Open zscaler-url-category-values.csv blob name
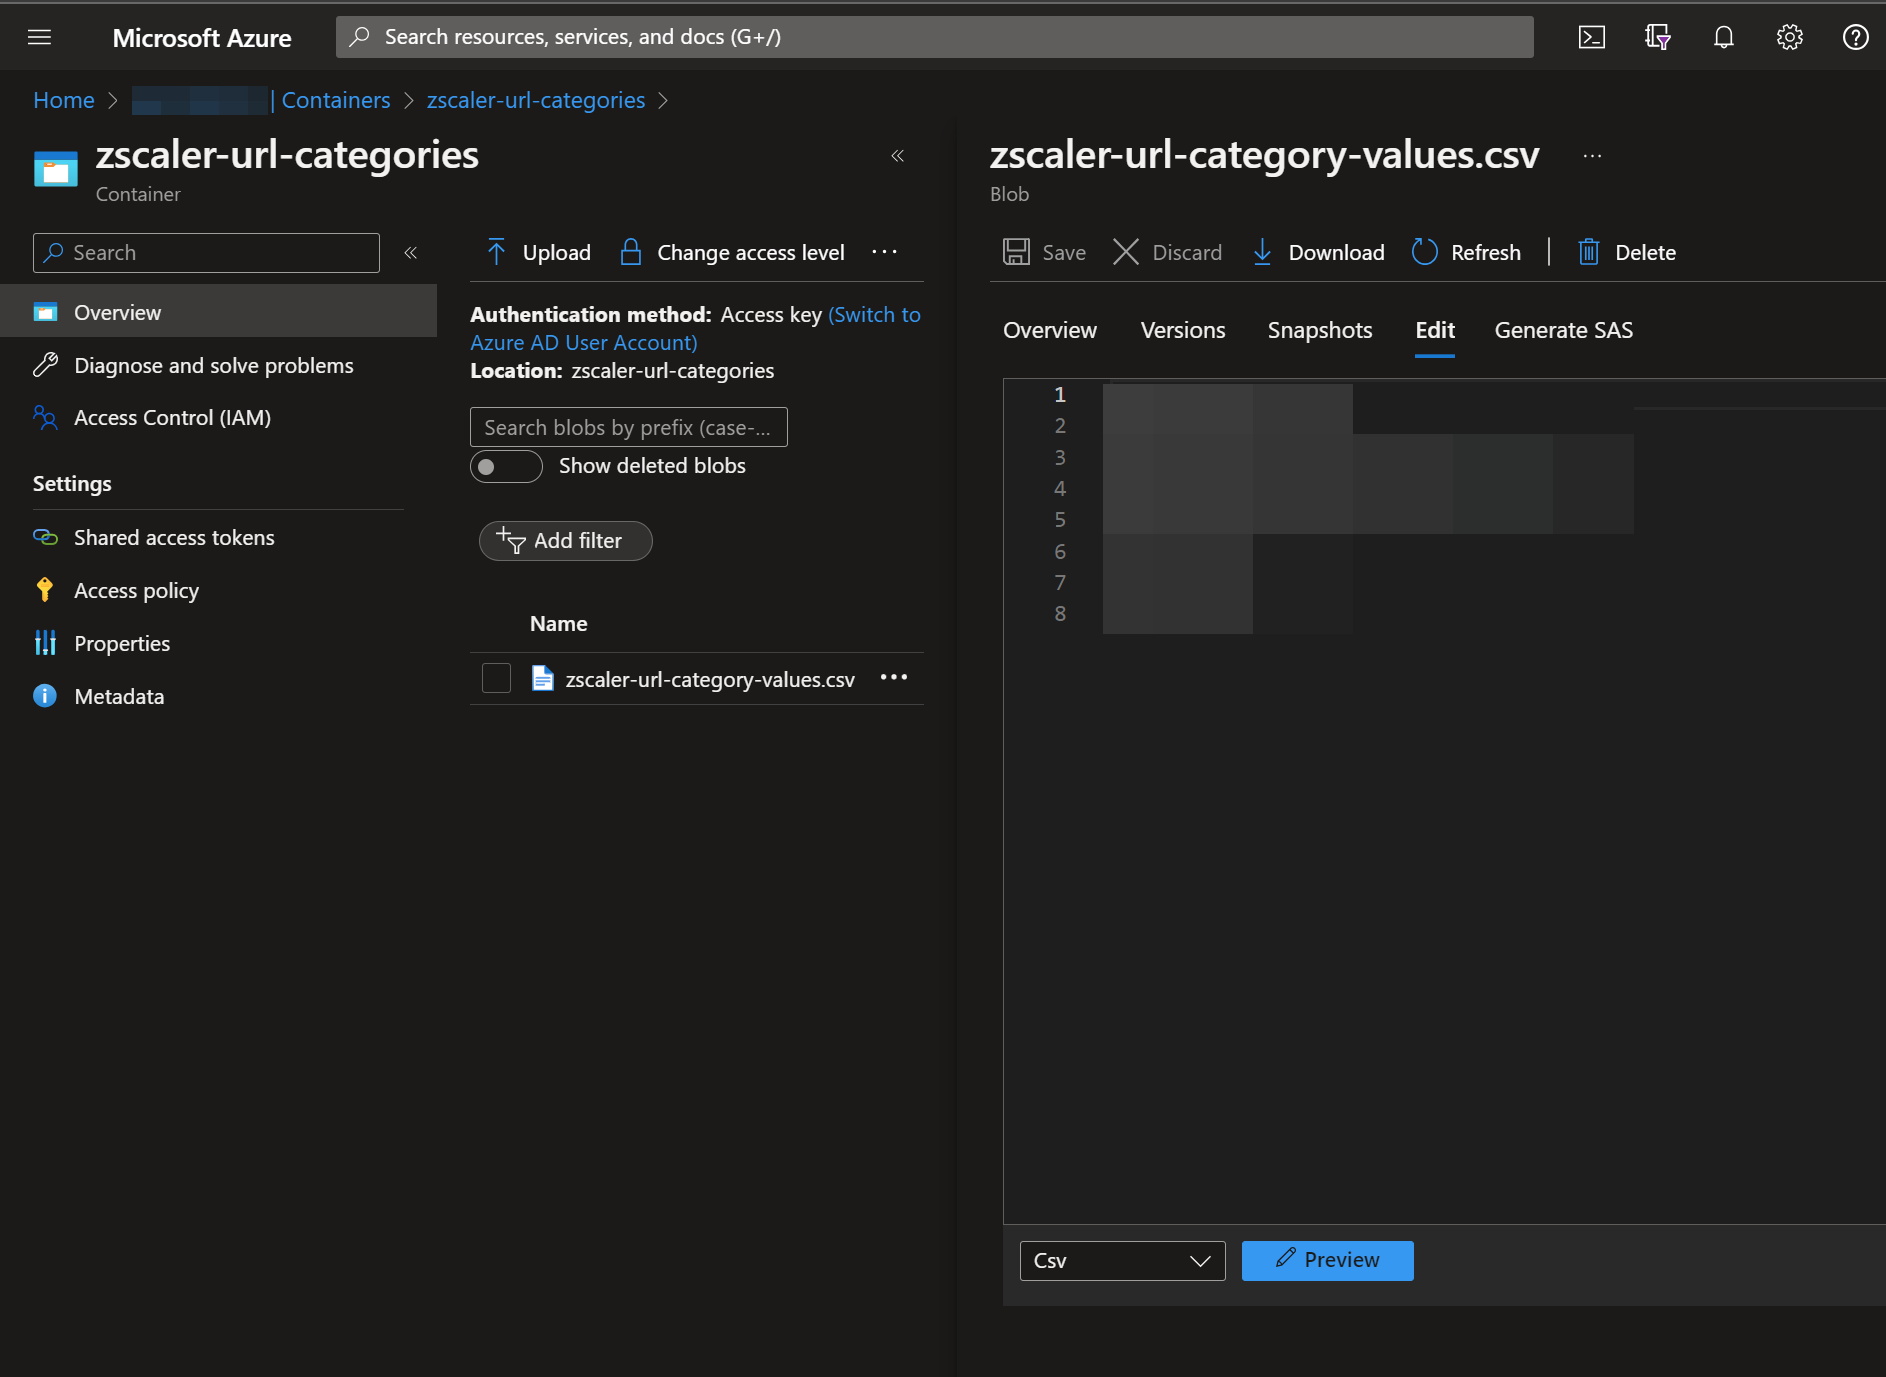This screenshot has height=1377, width=1886. 710,679
